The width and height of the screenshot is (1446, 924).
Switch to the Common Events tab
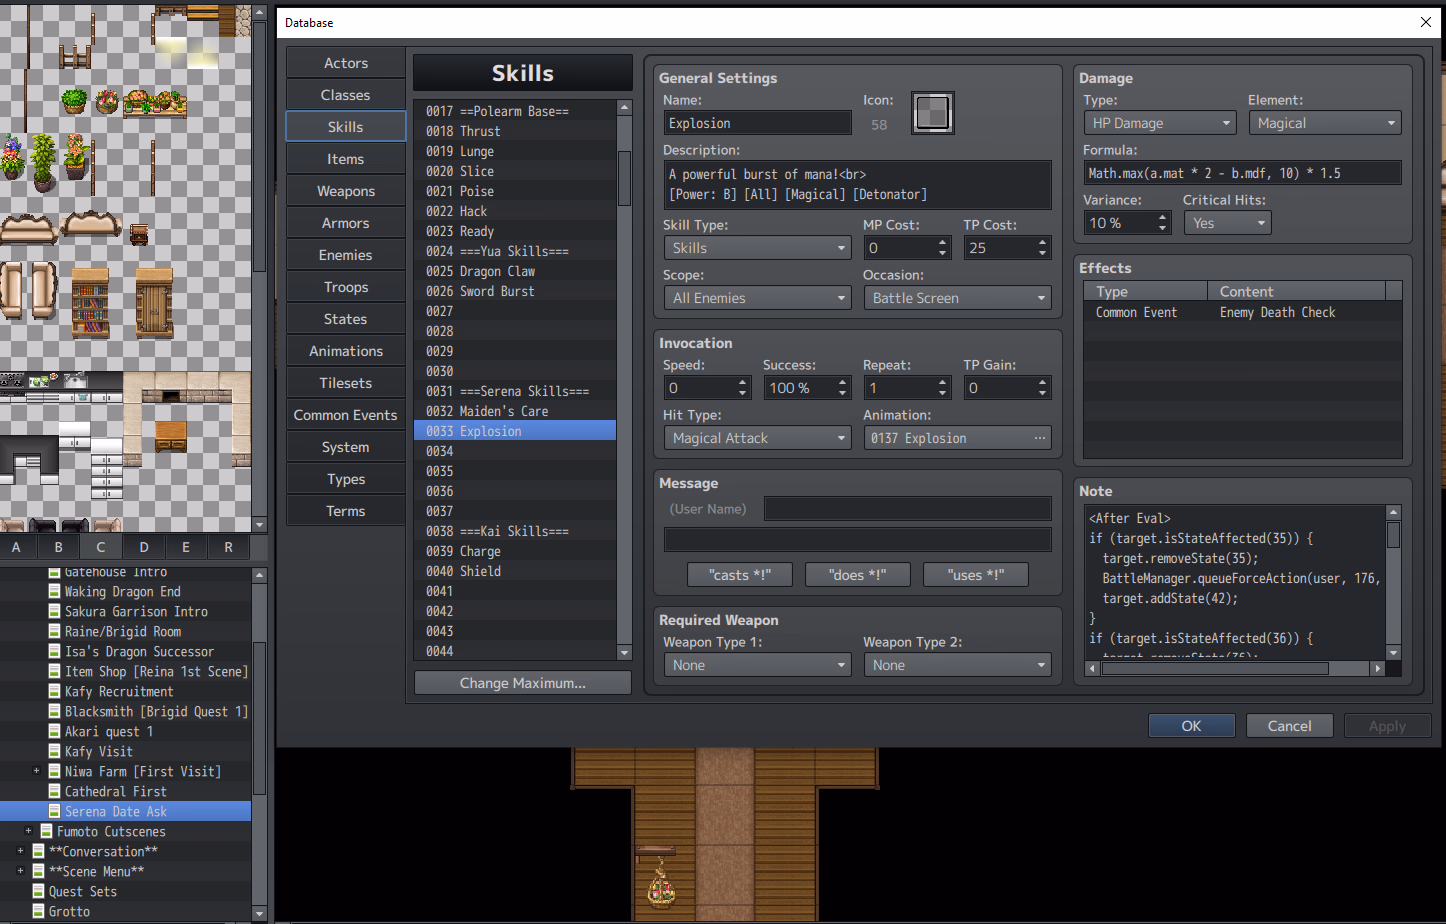click(345, 415)
